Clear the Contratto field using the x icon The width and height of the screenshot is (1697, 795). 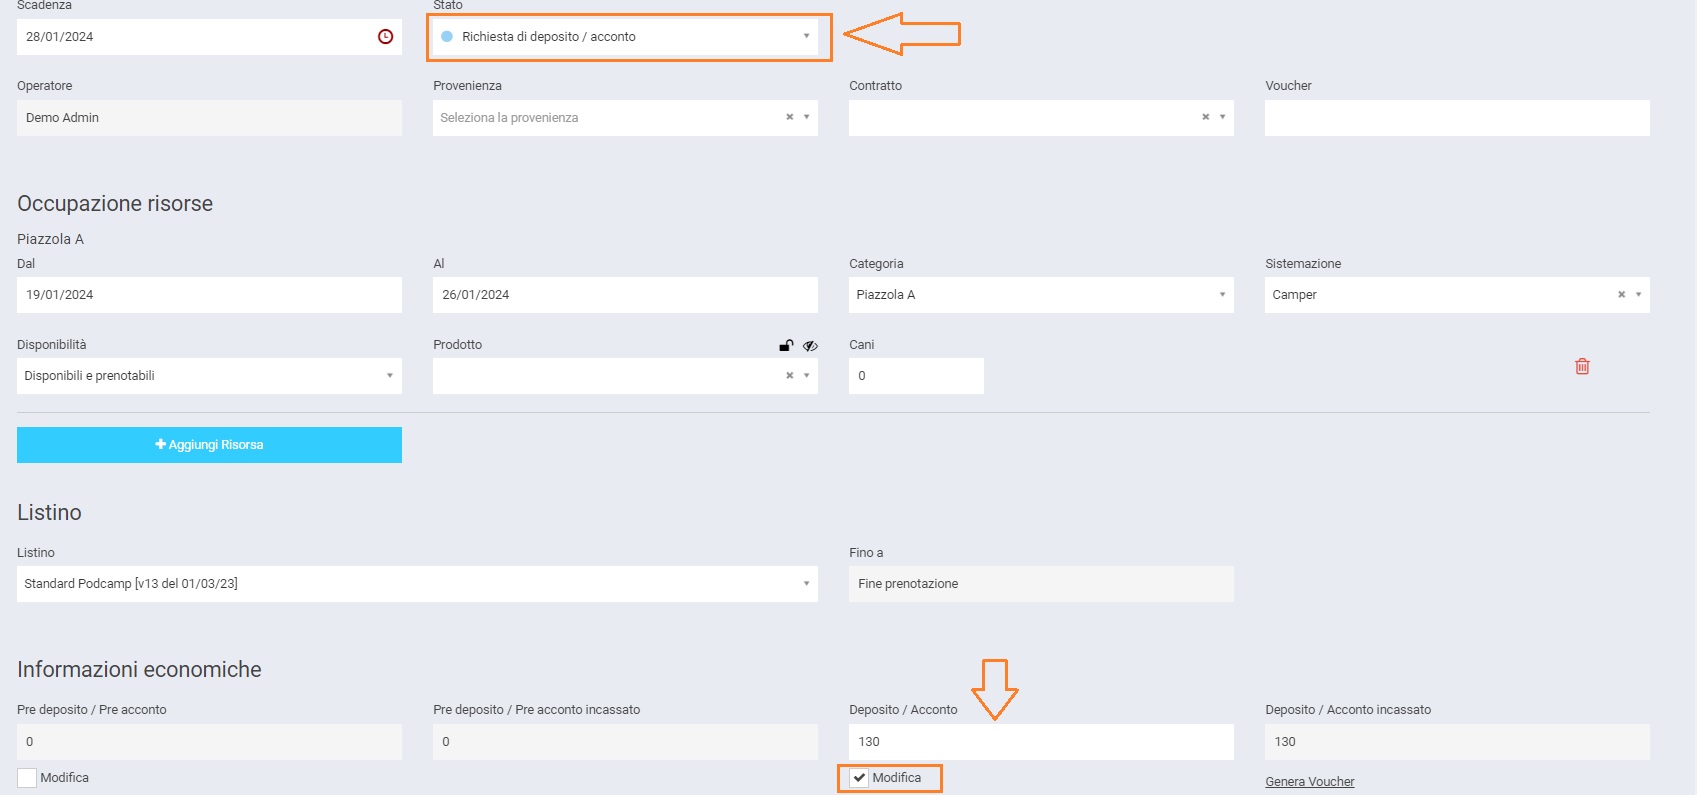(x=1205, y=117)
